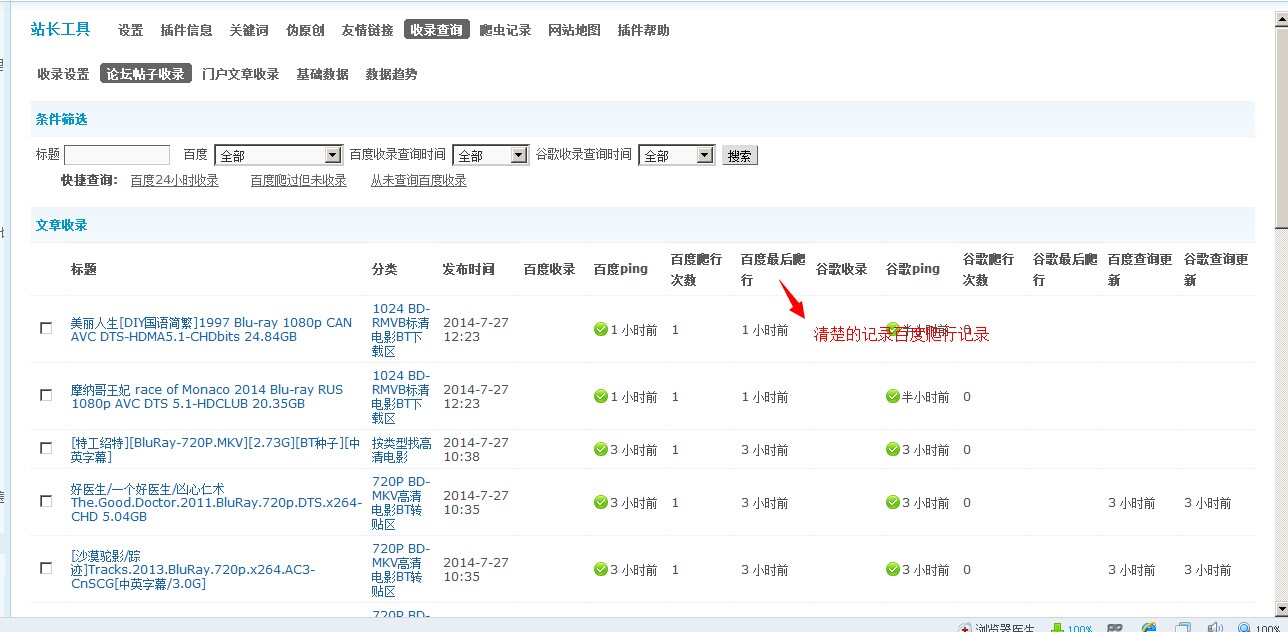
Task: Open the 插件帮助 tab
Action: pos(644,30)
